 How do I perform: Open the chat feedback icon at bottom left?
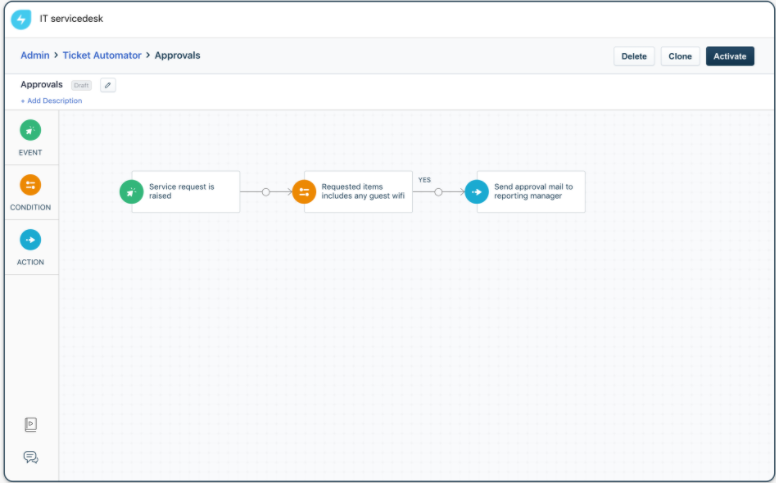pos(31,457)
